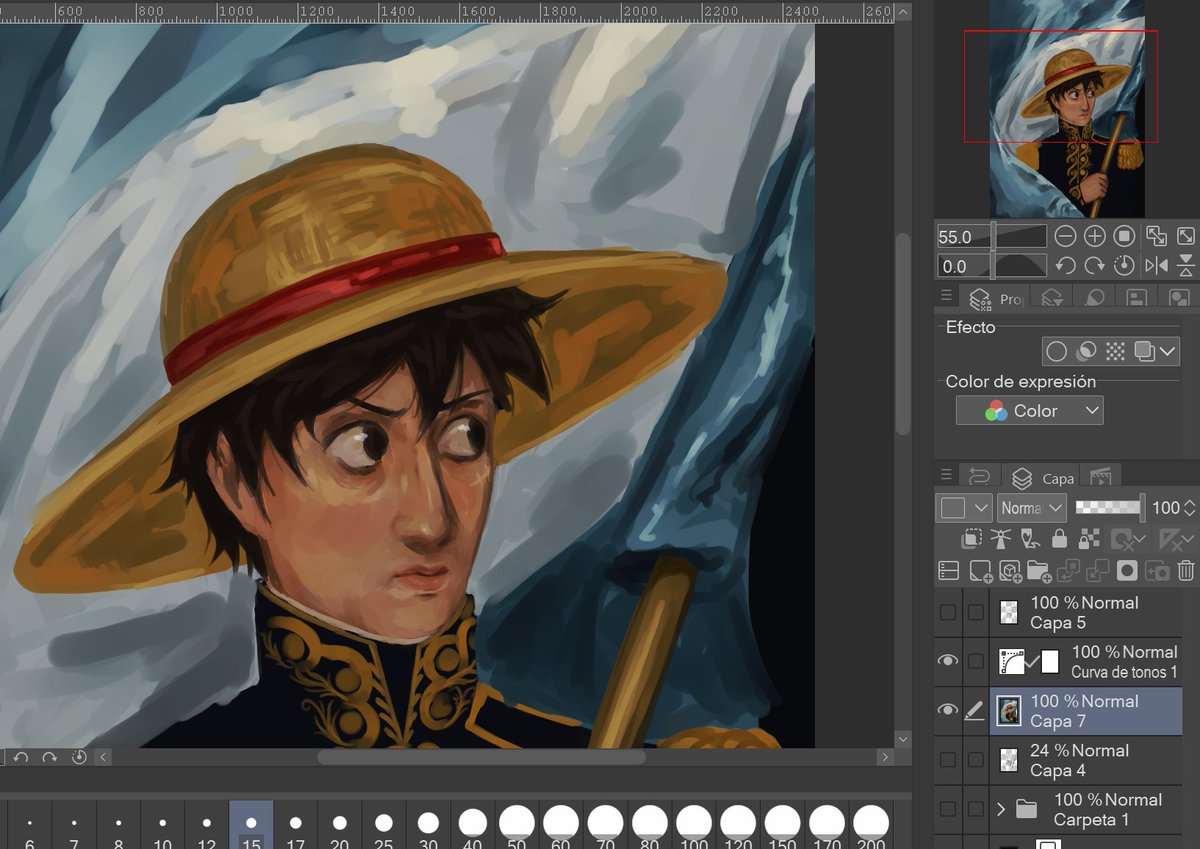Reset zoom to 100% in Navigator
This screenshot has width=1200, height=849.
pyautogui.click(x=1125, y=237)
